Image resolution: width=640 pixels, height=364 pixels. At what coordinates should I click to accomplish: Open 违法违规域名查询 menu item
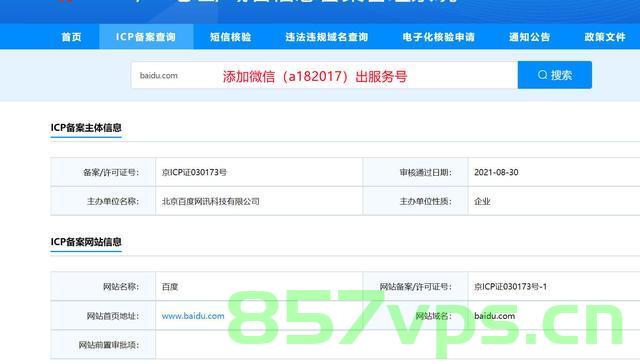(x=327, y=37)
